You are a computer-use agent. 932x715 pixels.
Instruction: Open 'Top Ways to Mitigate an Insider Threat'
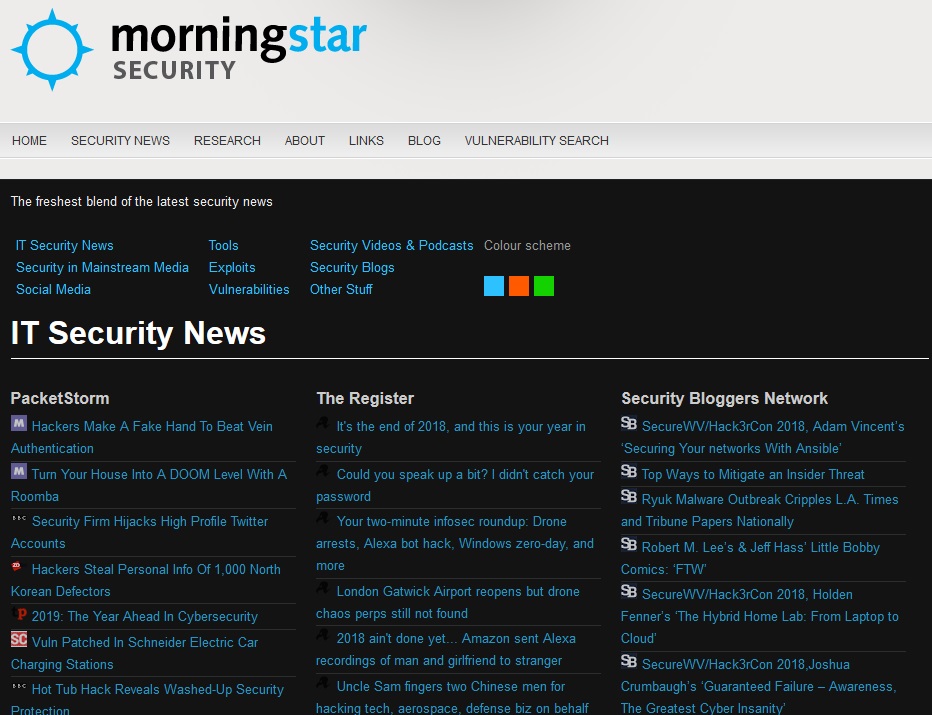752,474
